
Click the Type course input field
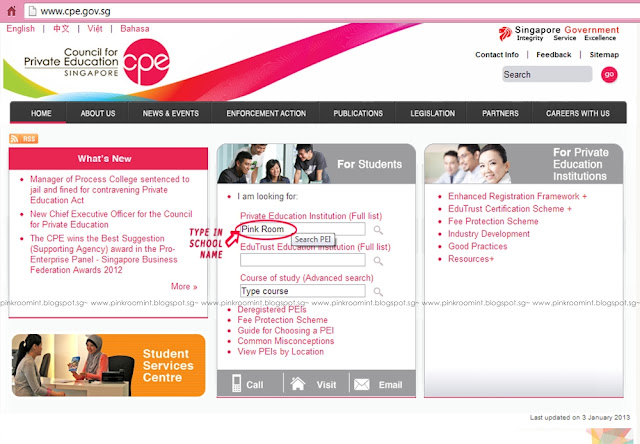[302, 291]
